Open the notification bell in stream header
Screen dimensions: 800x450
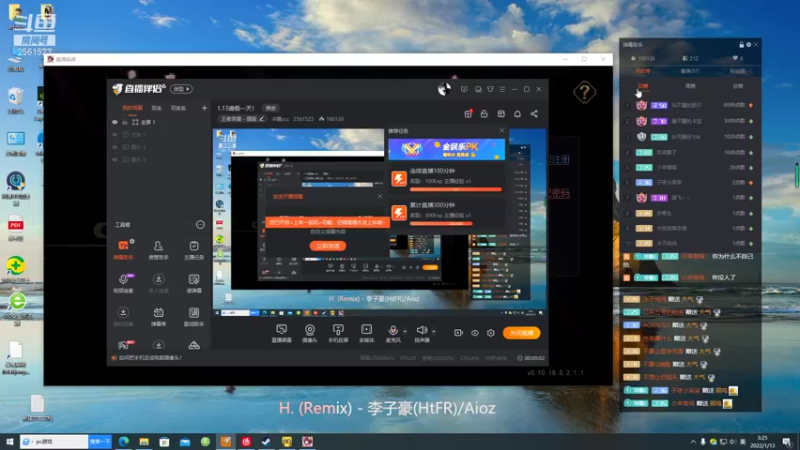(x=517, y=114)
